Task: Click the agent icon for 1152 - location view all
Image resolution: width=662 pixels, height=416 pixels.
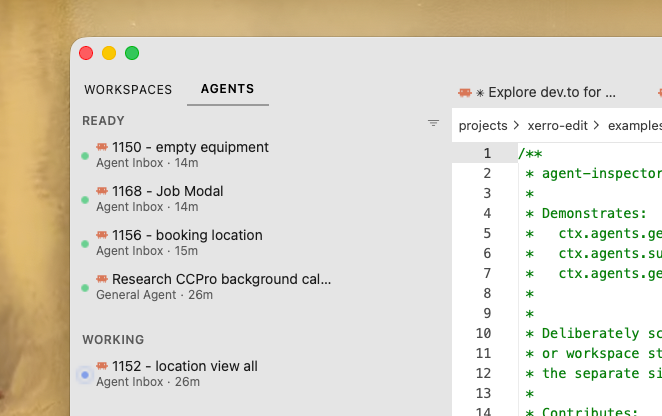Action: coord(102,365)
